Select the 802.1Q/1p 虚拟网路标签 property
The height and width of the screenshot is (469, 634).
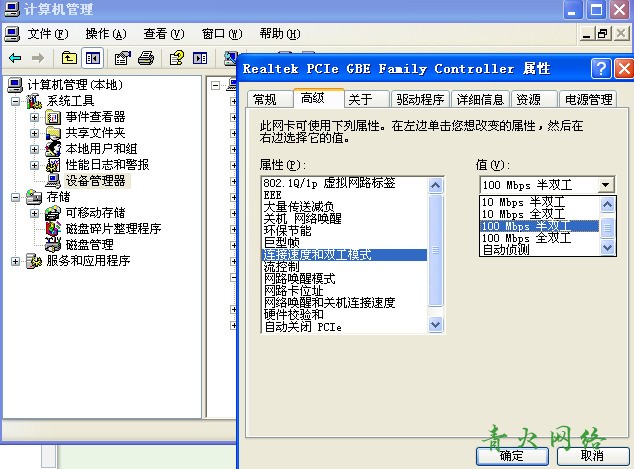click(344, 183)
